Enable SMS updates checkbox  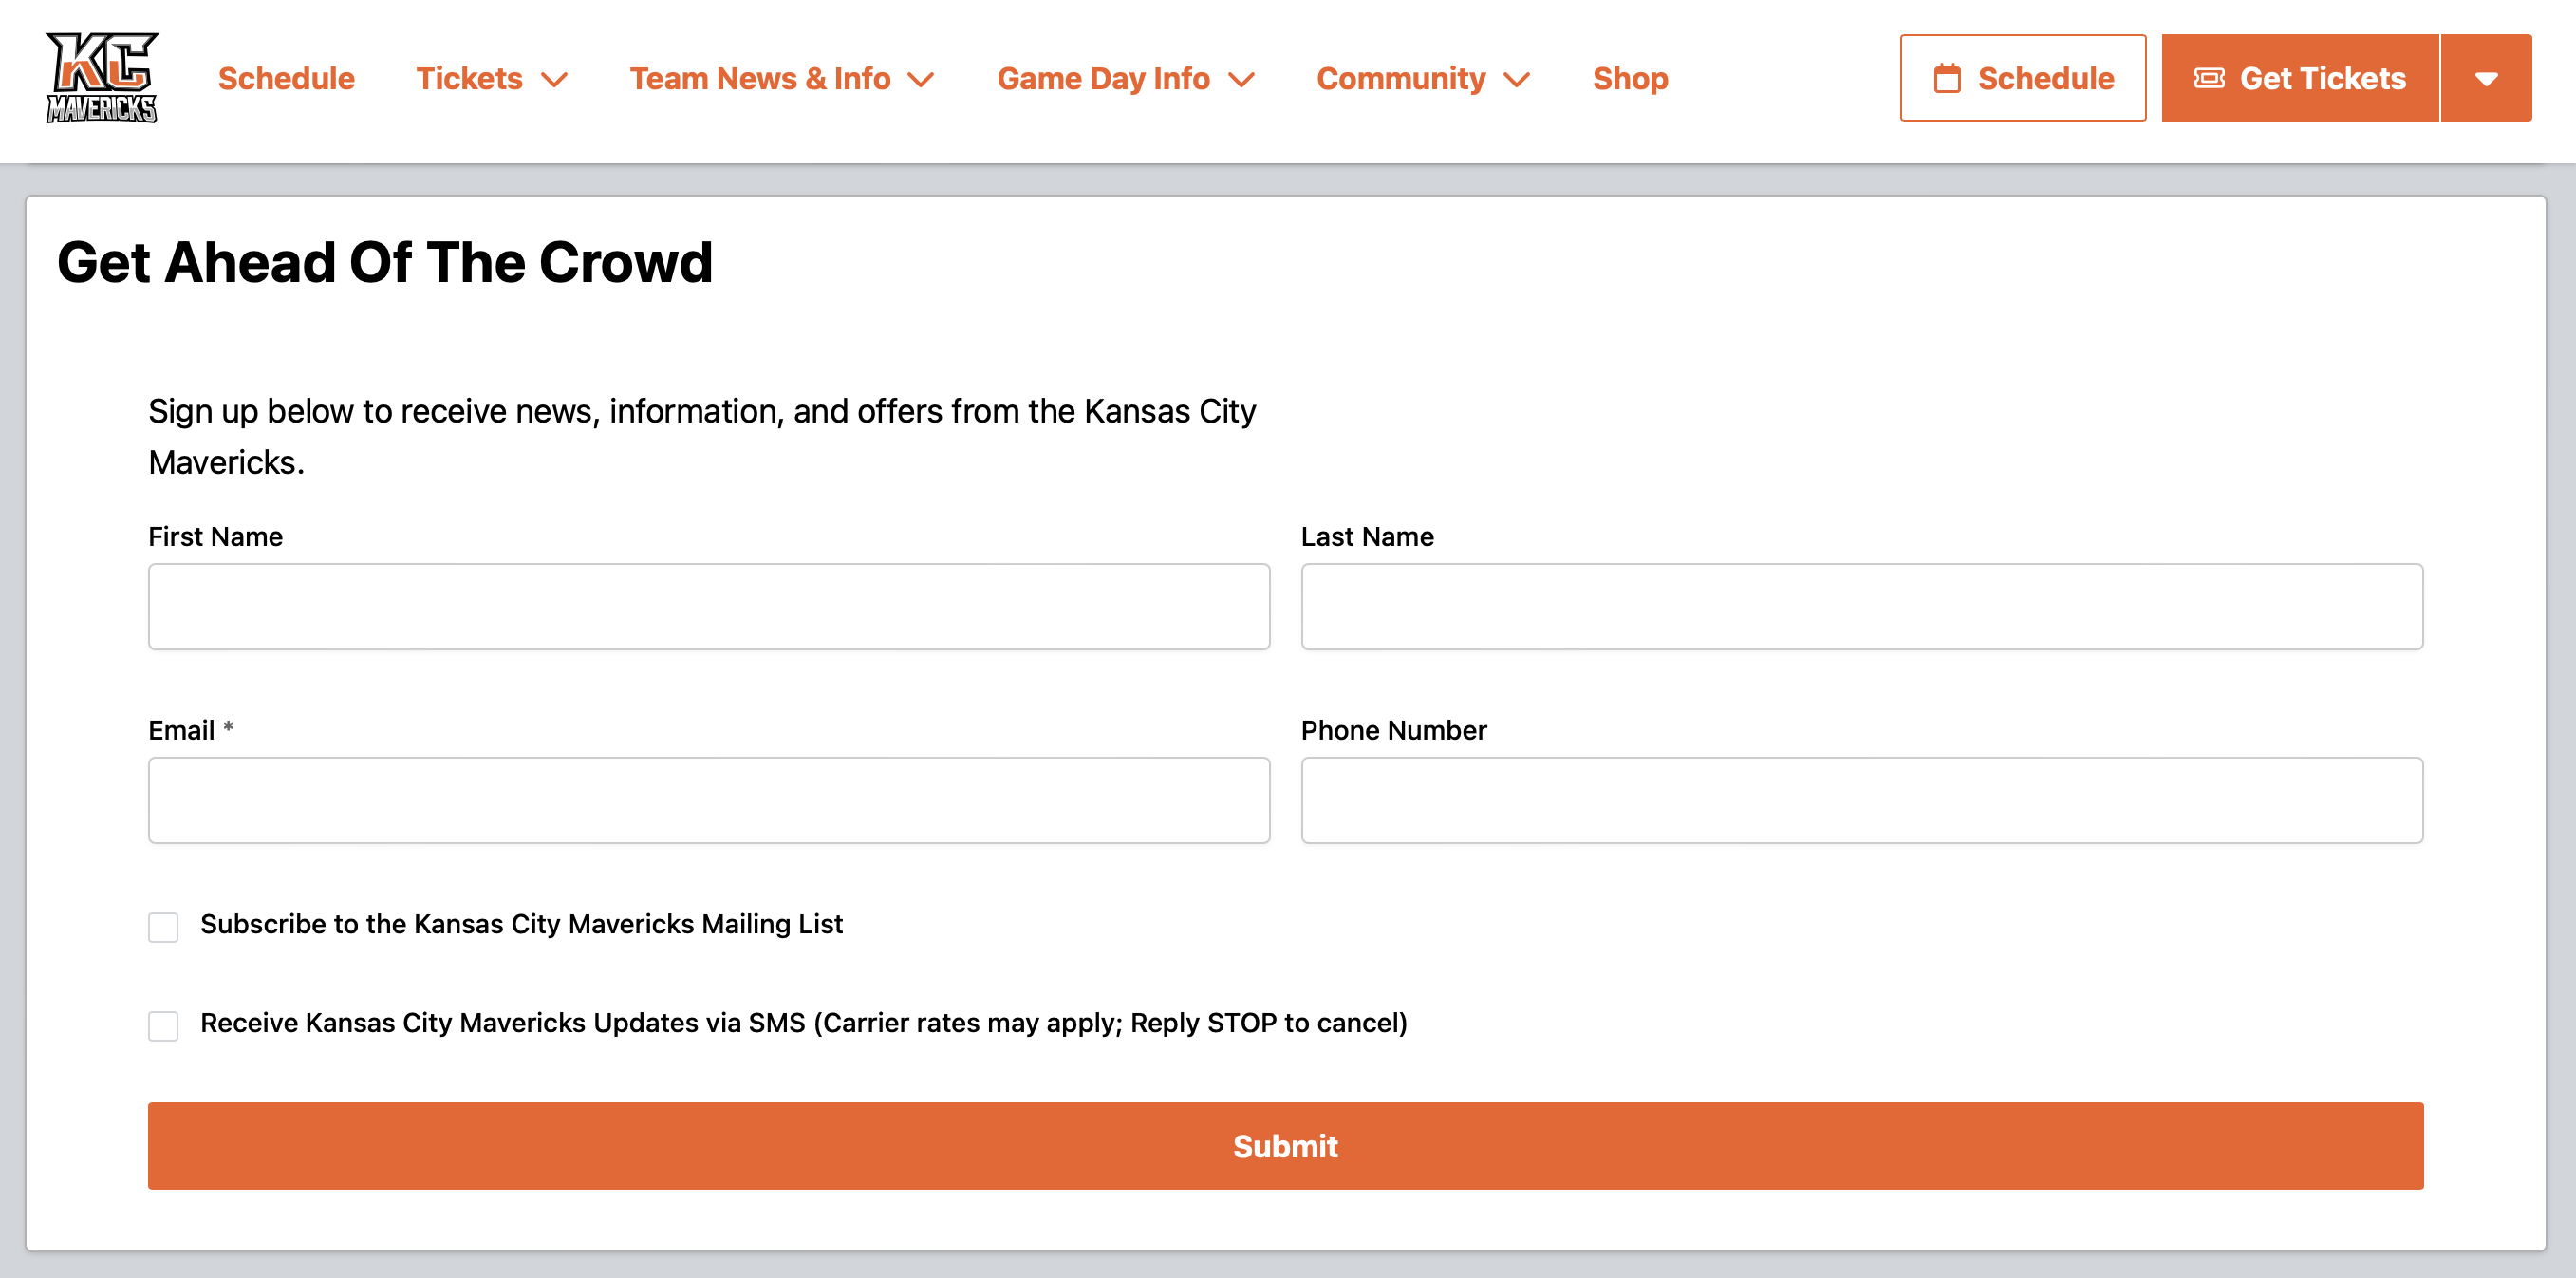coord(163,1025)
